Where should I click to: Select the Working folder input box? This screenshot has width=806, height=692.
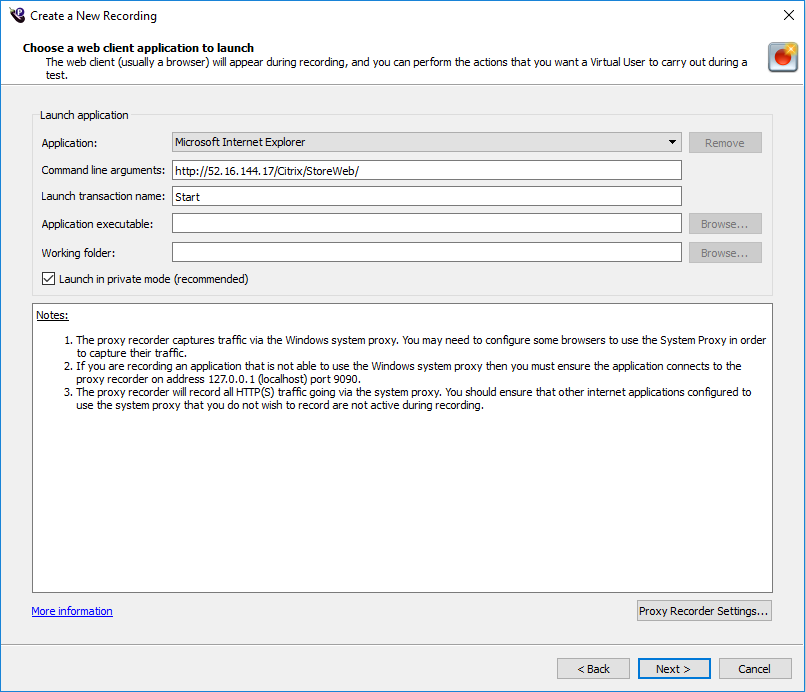426,253
